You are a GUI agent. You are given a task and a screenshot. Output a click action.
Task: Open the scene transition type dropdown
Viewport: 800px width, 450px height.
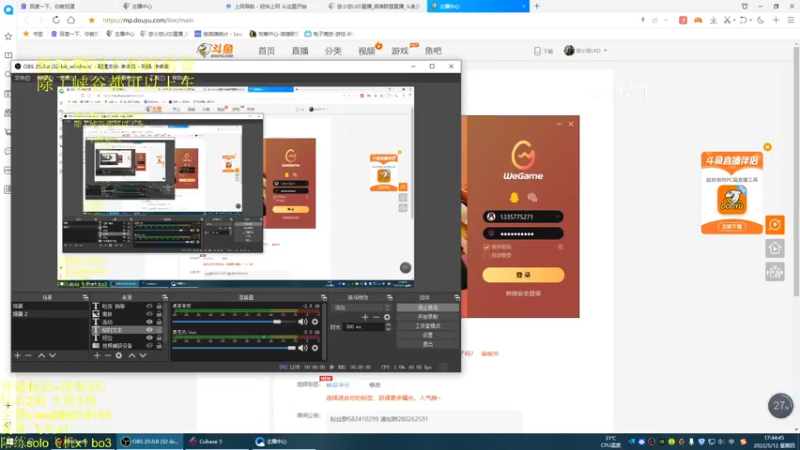coord(362,308)
